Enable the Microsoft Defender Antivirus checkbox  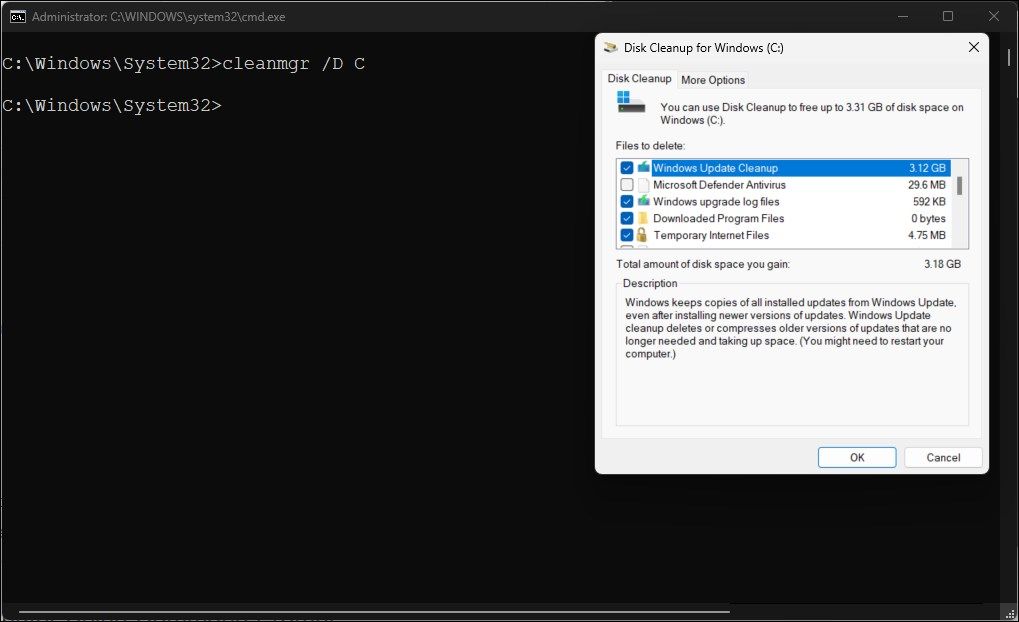click(x=626, y=184)
